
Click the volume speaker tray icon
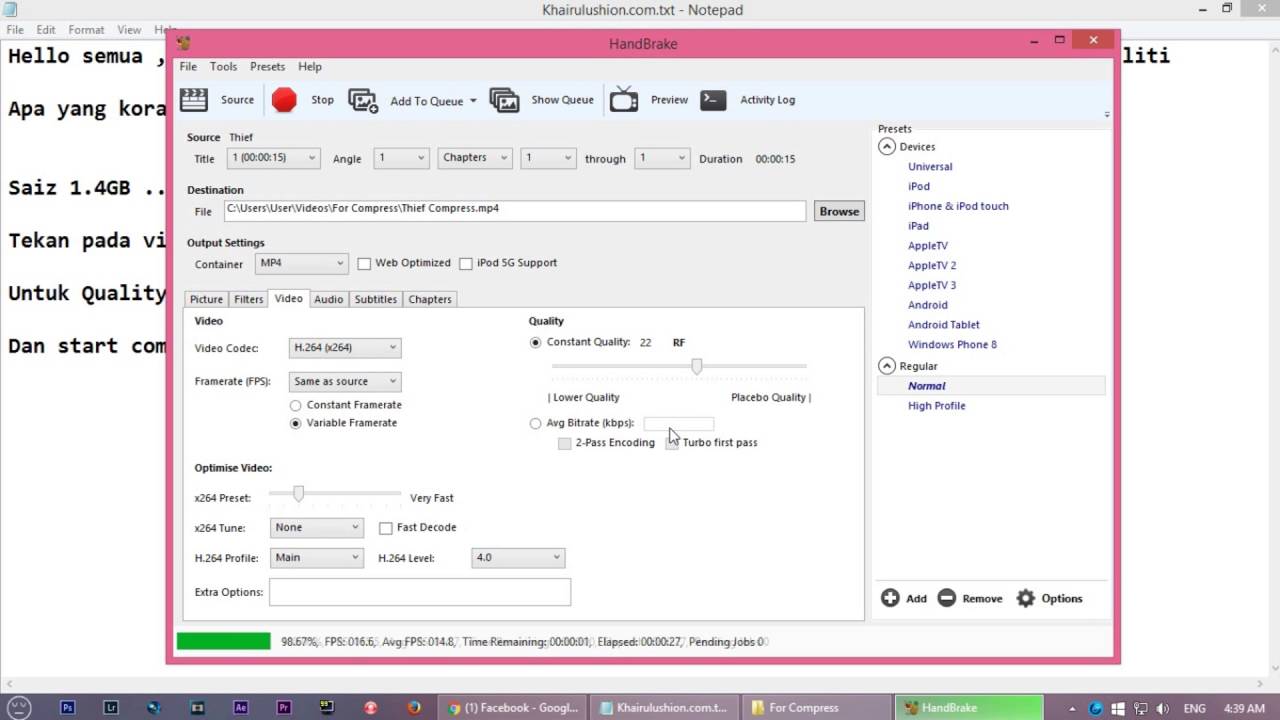point(1162,708)
